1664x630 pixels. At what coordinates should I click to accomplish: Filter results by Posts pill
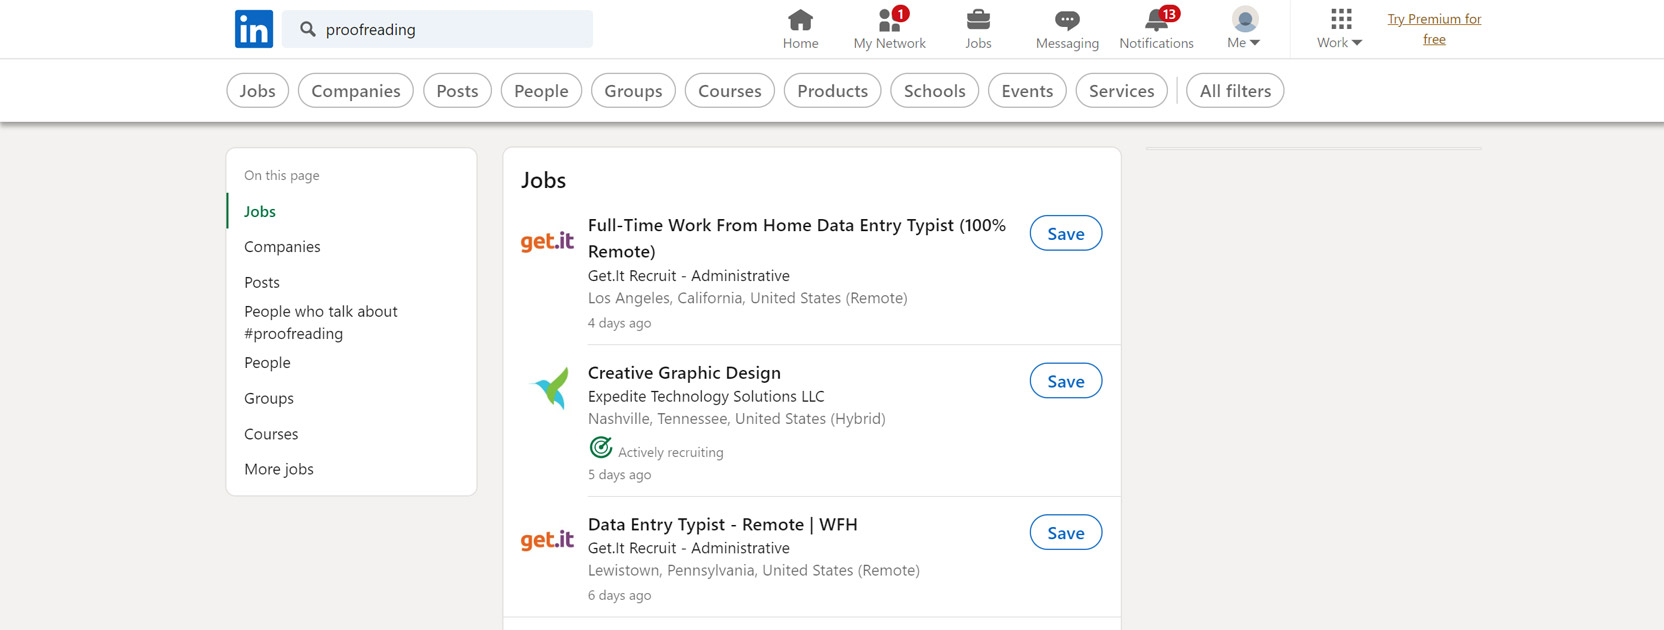pos(457,91)
